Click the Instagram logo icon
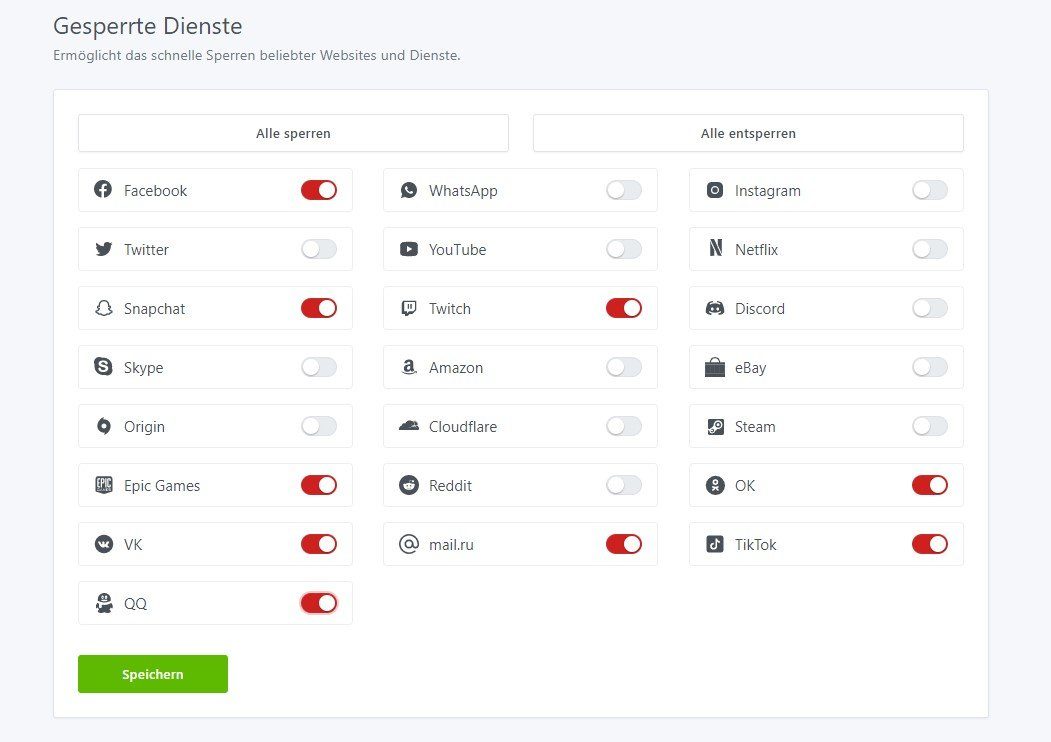 (714, 190)
